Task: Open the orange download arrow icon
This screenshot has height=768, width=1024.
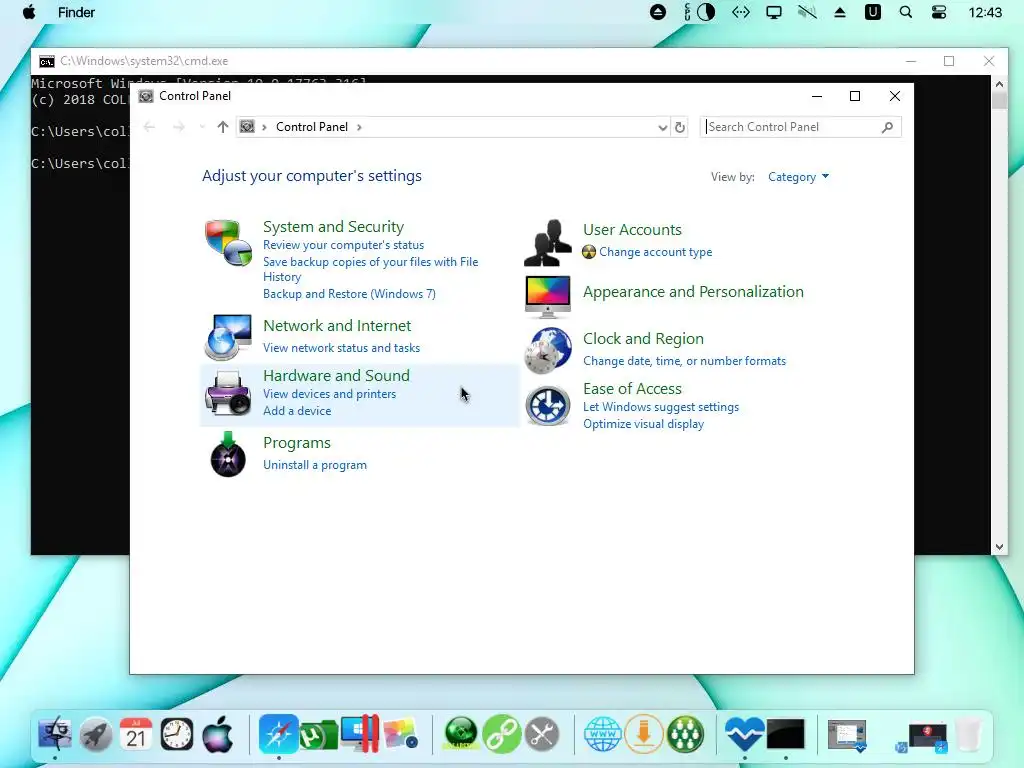Action: [x=644, y=734]
